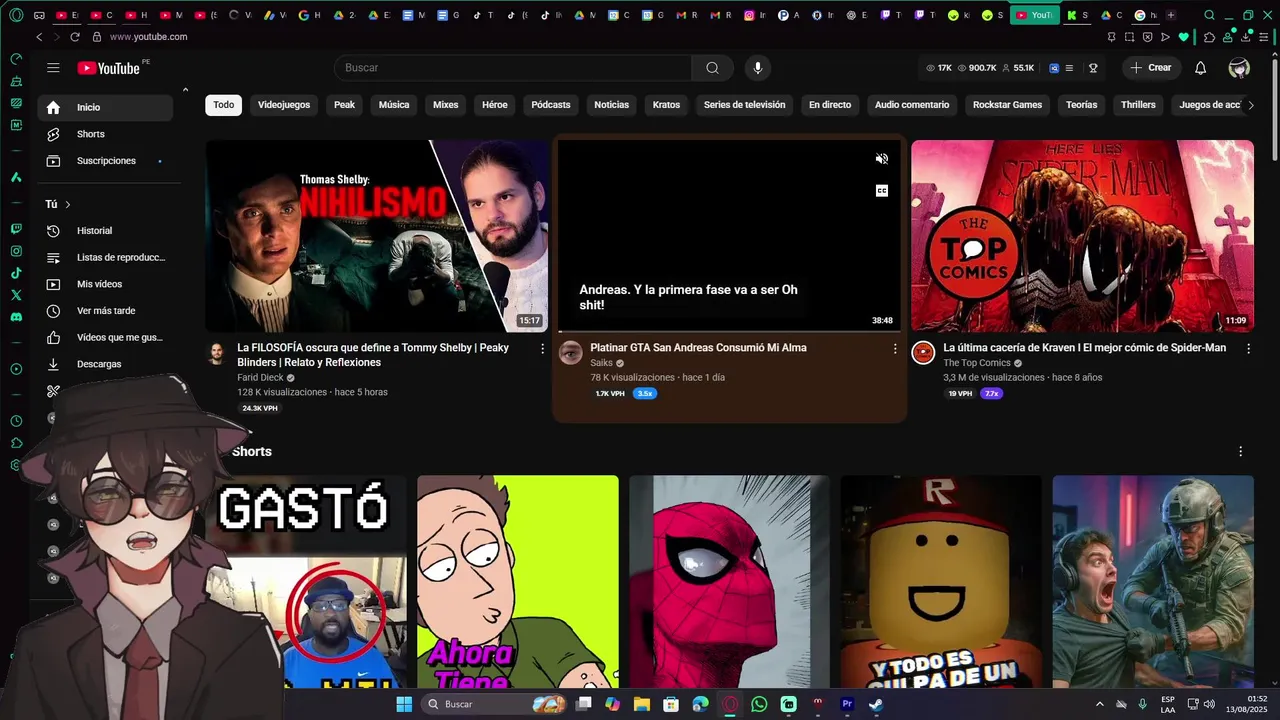1280x720 pixels.
Task: Click the pin icon in the address bar
Action: (x=1111, y=37)
